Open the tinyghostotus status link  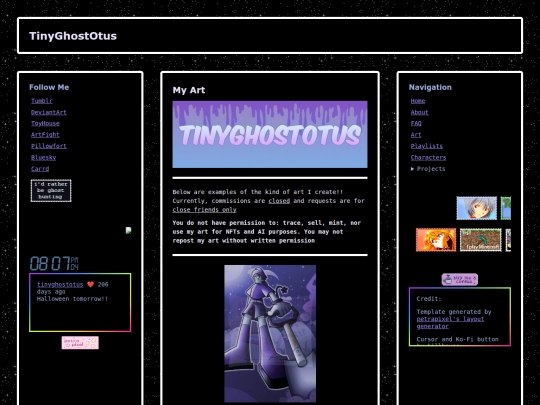60,284
